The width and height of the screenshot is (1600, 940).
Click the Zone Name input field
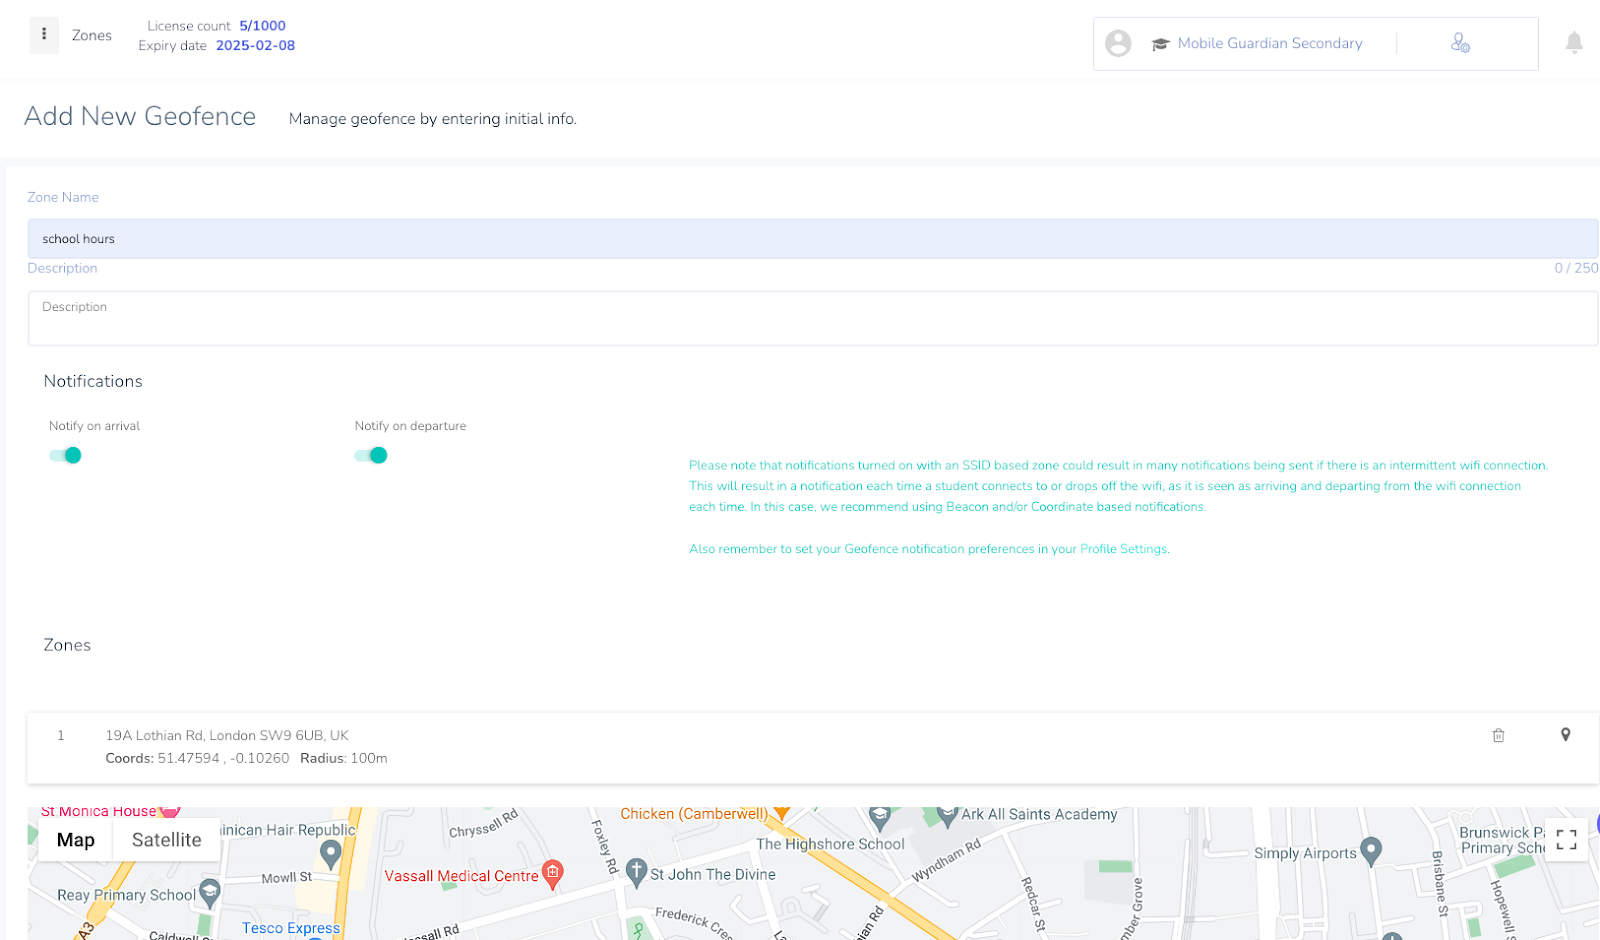[x=812, y=239]
